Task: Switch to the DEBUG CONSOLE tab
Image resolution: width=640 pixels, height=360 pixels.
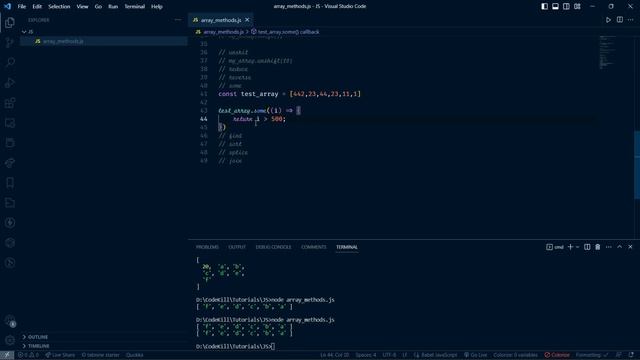Action: point(273,247)
